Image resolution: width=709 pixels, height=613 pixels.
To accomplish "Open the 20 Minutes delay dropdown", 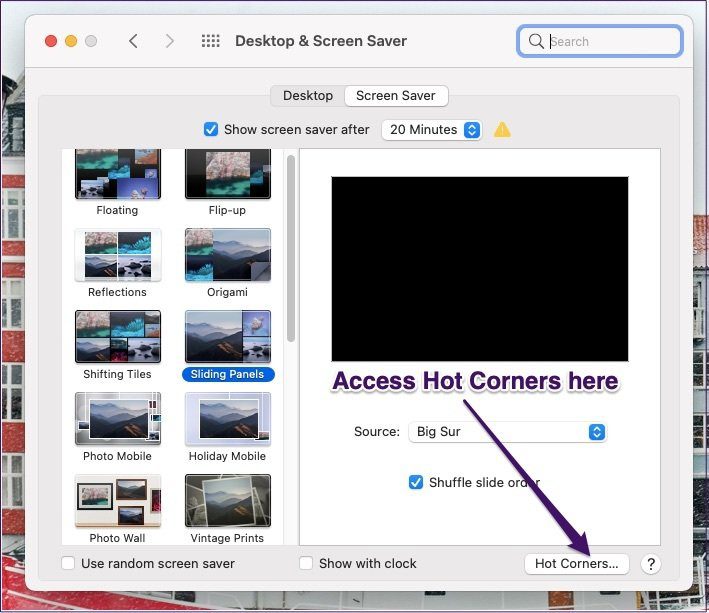I will coord(431,130).
